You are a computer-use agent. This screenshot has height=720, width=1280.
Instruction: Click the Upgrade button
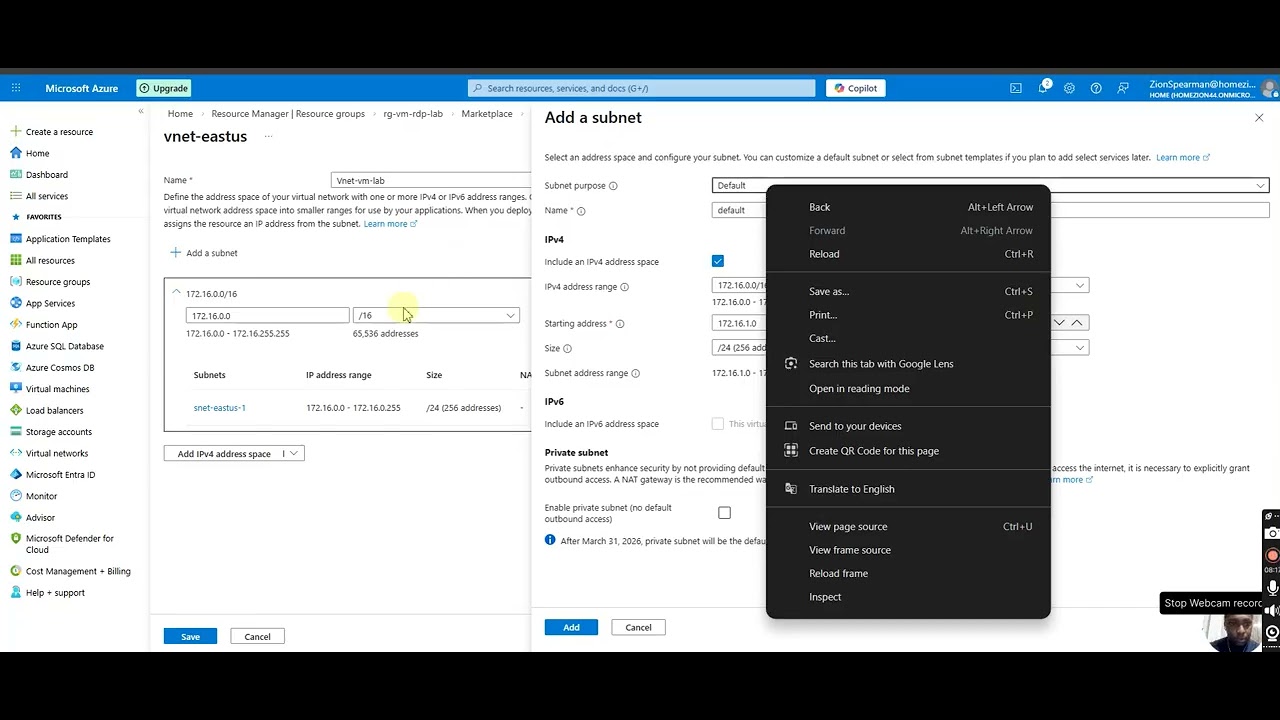pyautogui.click(x=164, y=88)
